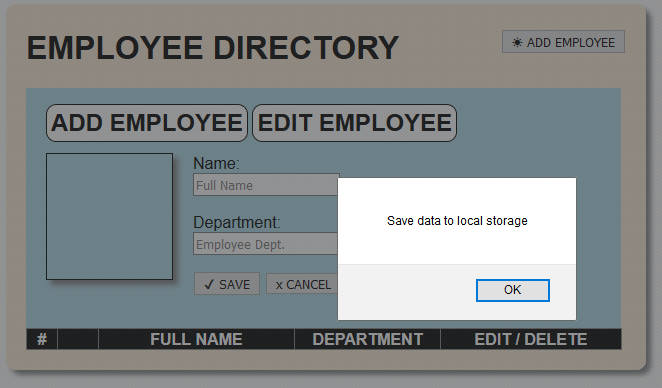Click the sun icon on Add Employee button

(x=517, y=42)
